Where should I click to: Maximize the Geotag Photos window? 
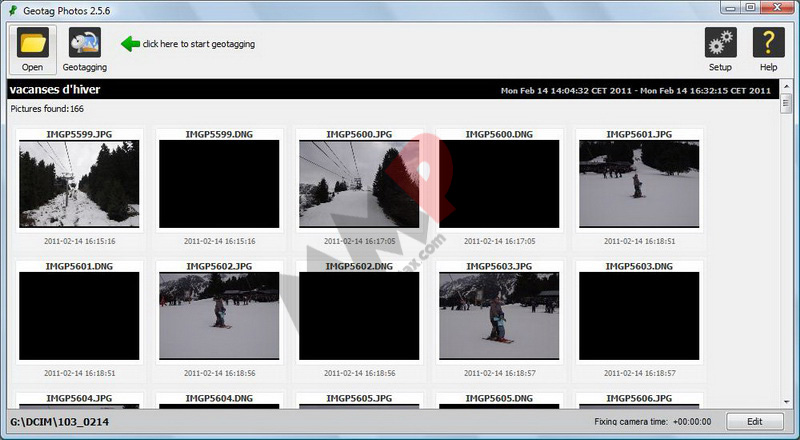point(751,7)
